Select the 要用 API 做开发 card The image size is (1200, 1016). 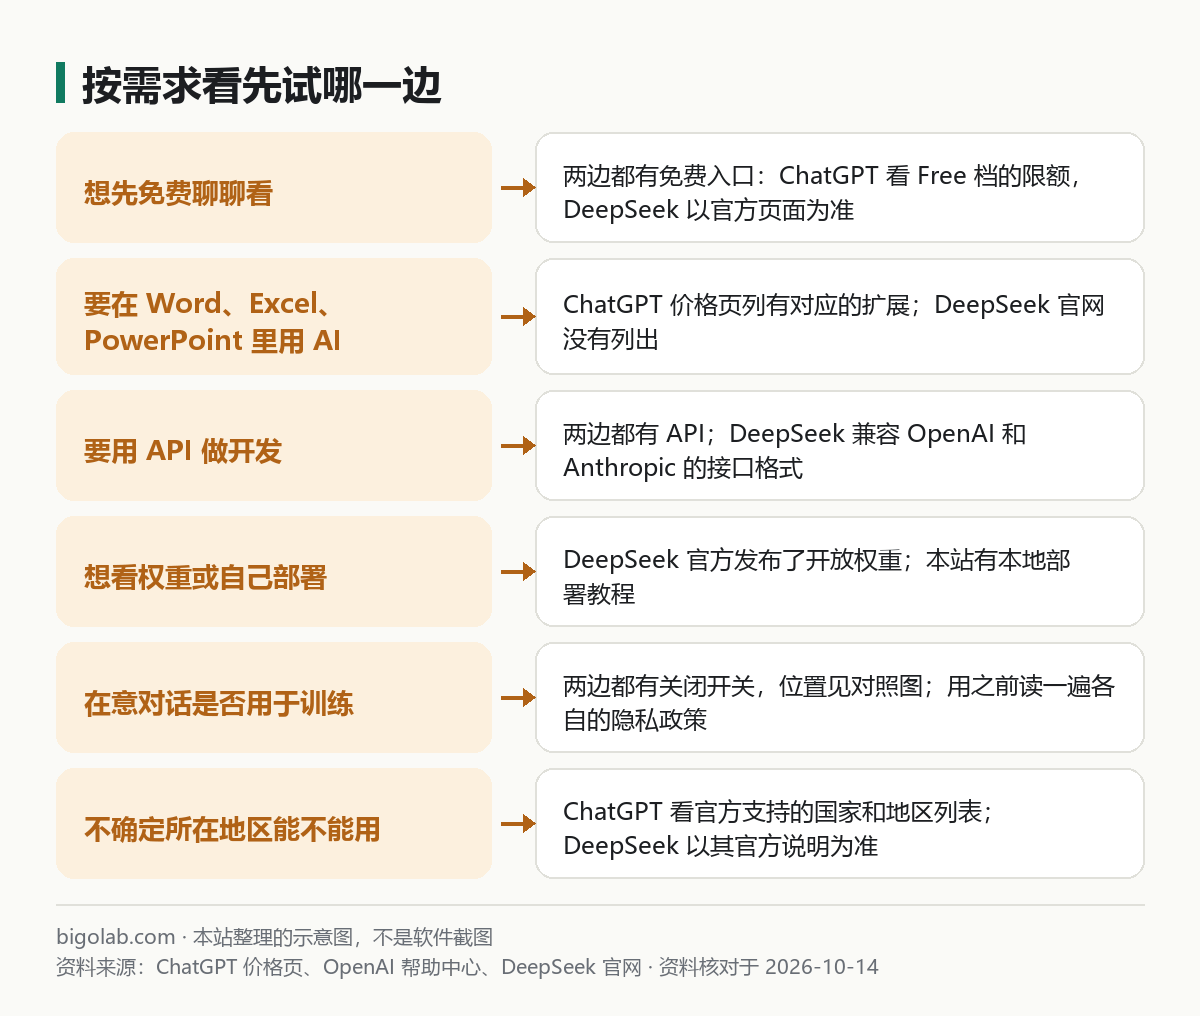tap(274, 445)
